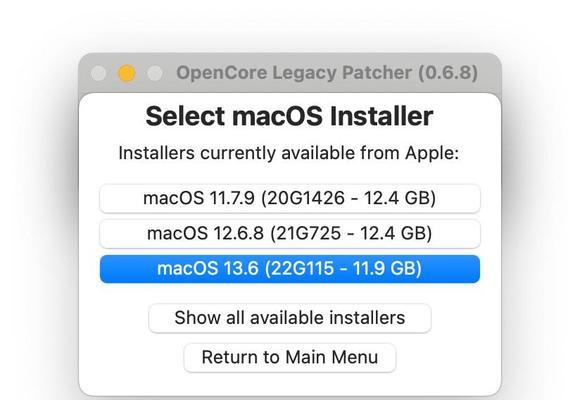Screen dimensions: 580x400
Task: Click the Installers currently available from Apple label
Action: coord(289,153)
